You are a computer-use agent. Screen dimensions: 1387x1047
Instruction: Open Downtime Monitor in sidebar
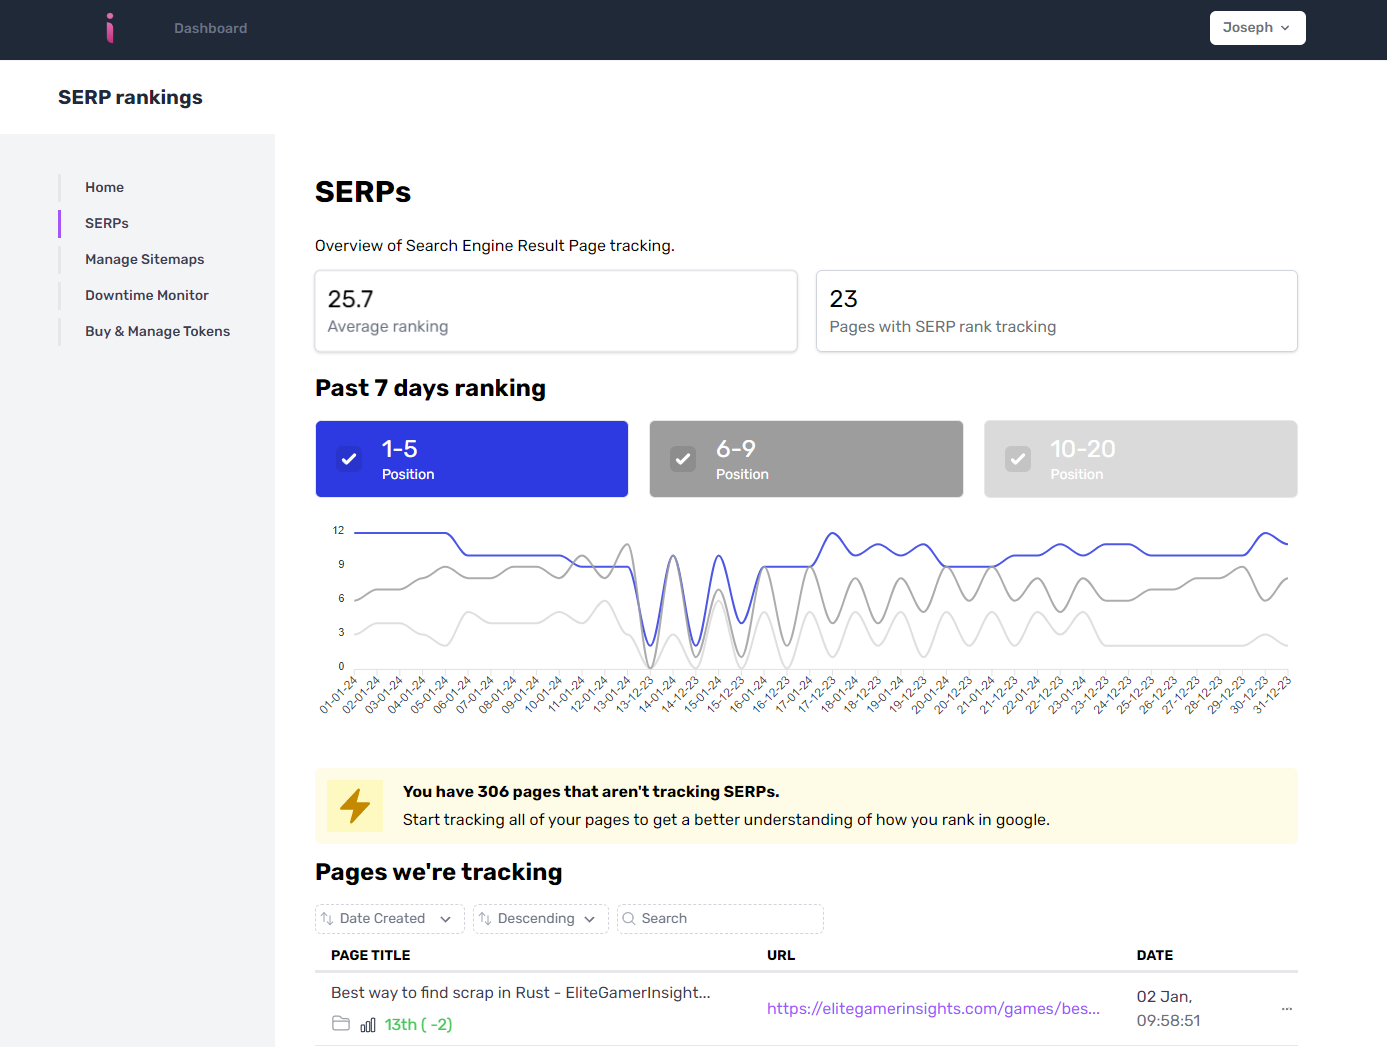pos(147,295)
